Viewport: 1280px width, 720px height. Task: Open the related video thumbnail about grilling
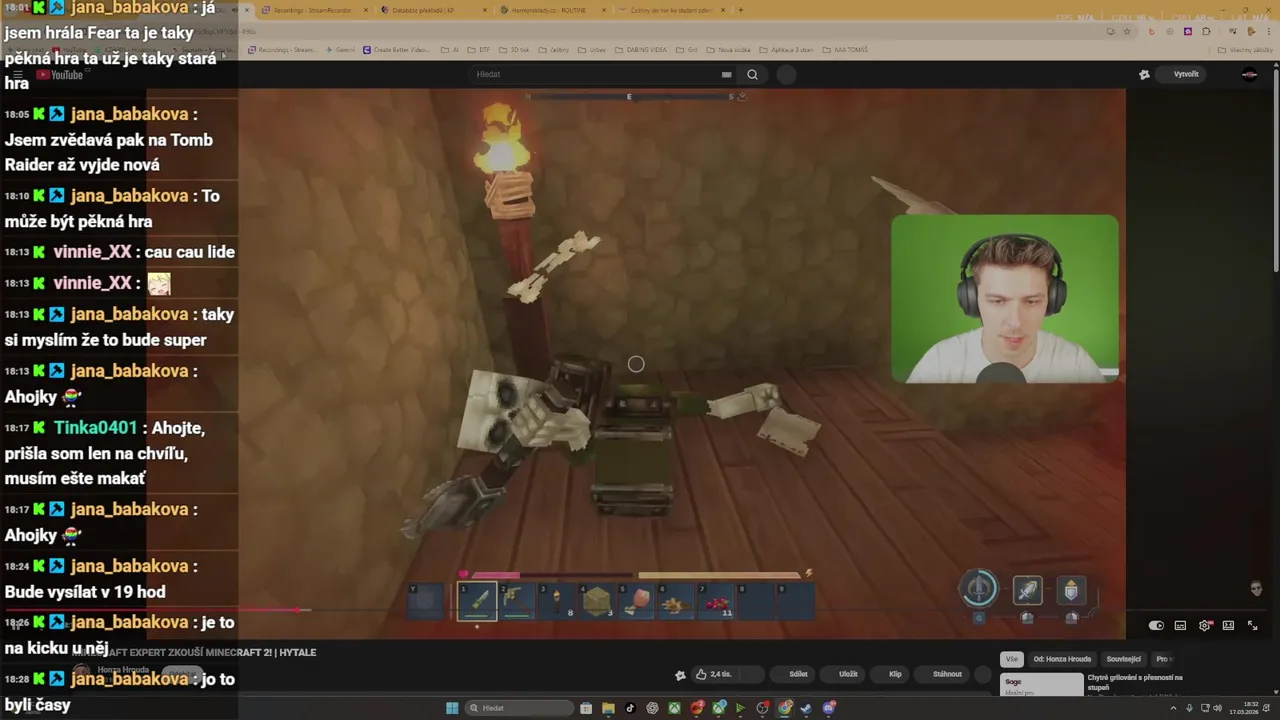(1042, 684)
